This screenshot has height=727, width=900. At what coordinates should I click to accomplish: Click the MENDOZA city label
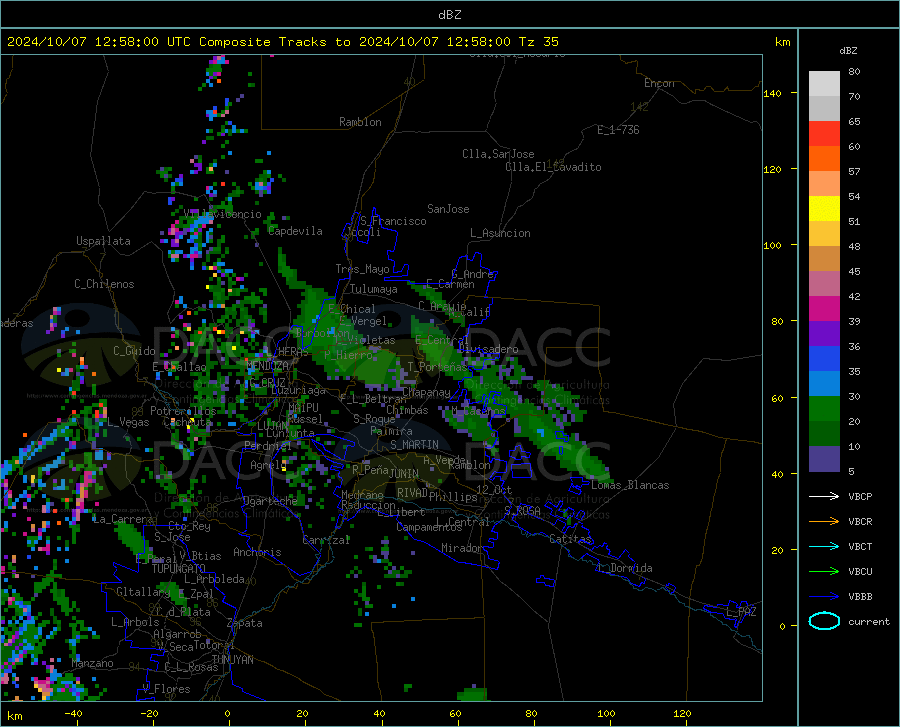pos(267,365)
